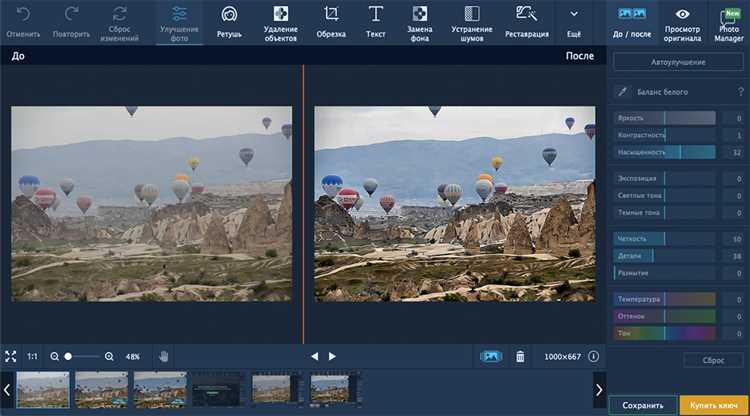Adjust the Насыщенность slider

click(x=664, y=153)
